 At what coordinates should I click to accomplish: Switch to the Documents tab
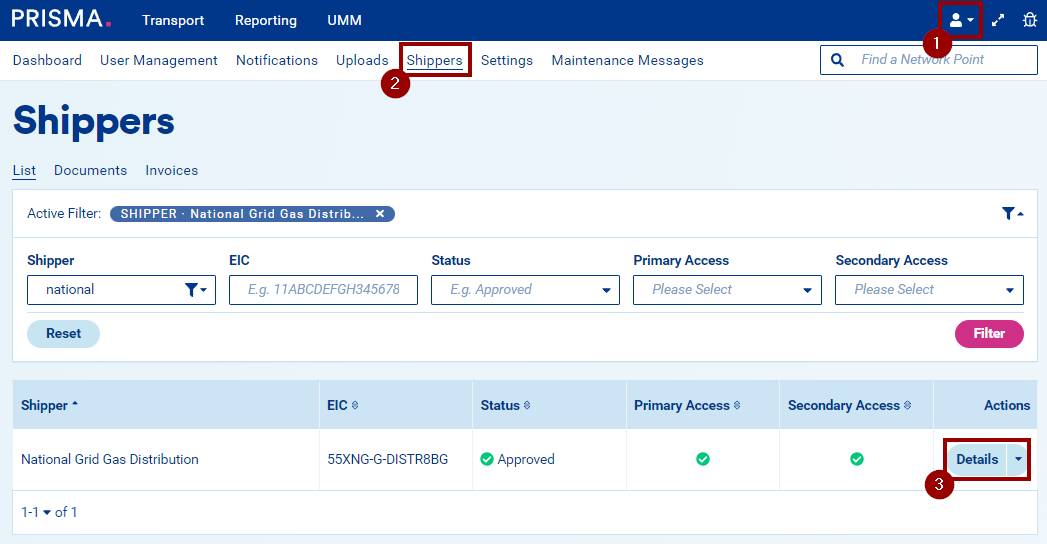pos(90,170)
